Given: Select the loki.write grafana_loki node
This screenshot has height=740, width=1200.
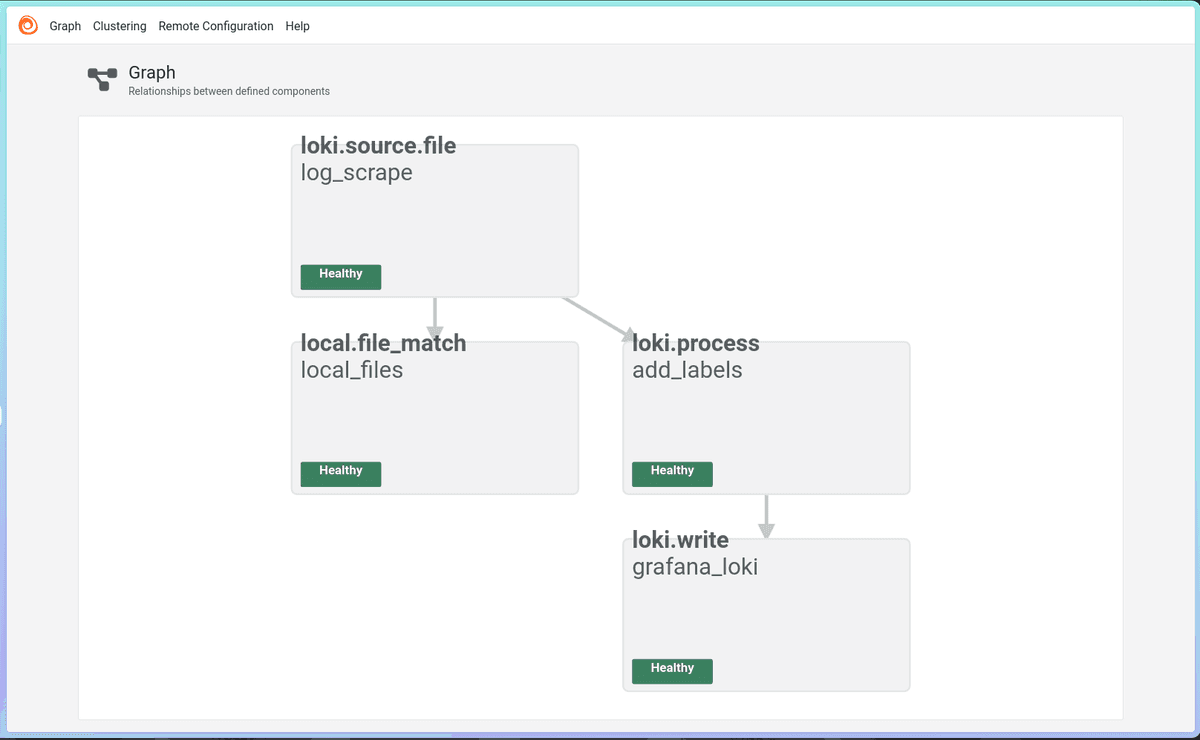Looking at the screenshot, I should (766, 615).
